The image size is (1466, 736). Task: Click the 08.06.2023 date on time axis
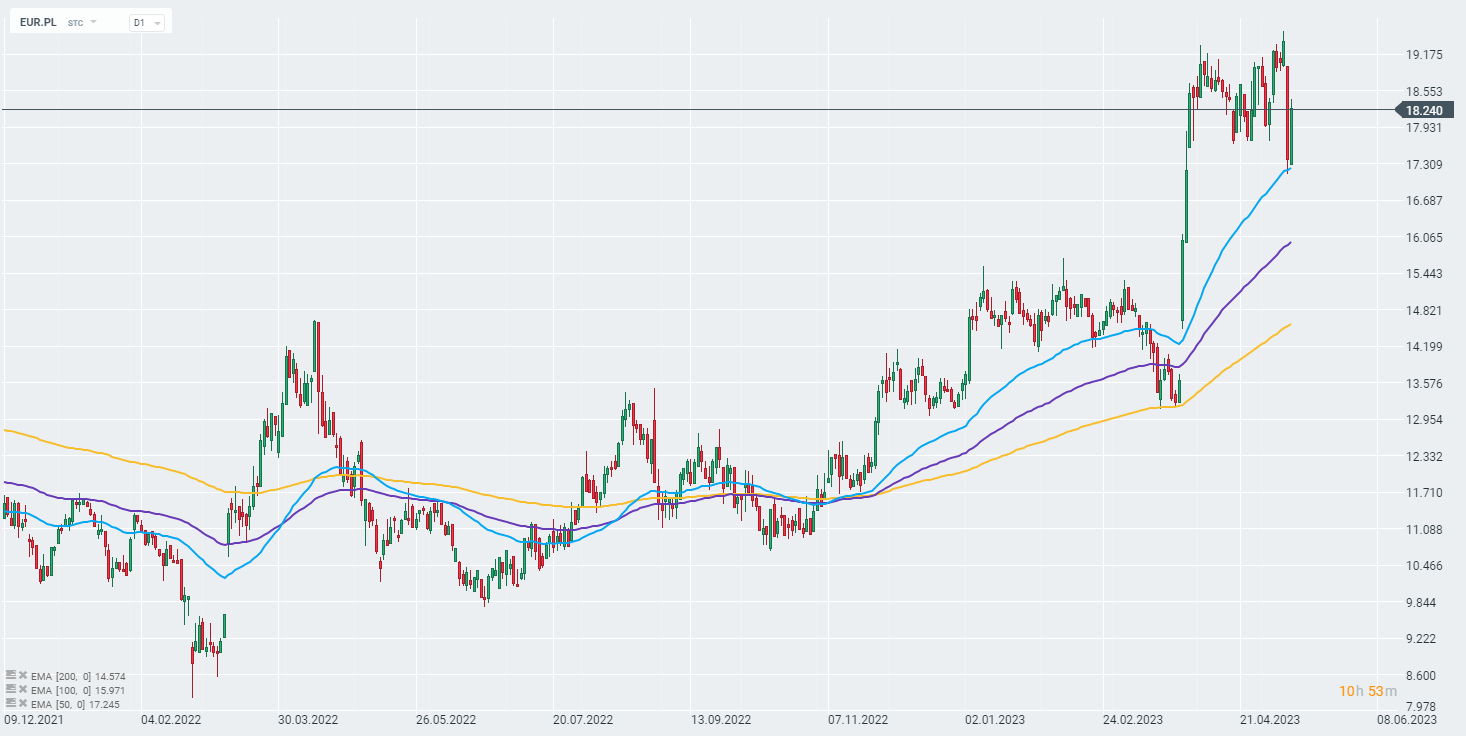pyautogui.click(x=1407, y=719)
